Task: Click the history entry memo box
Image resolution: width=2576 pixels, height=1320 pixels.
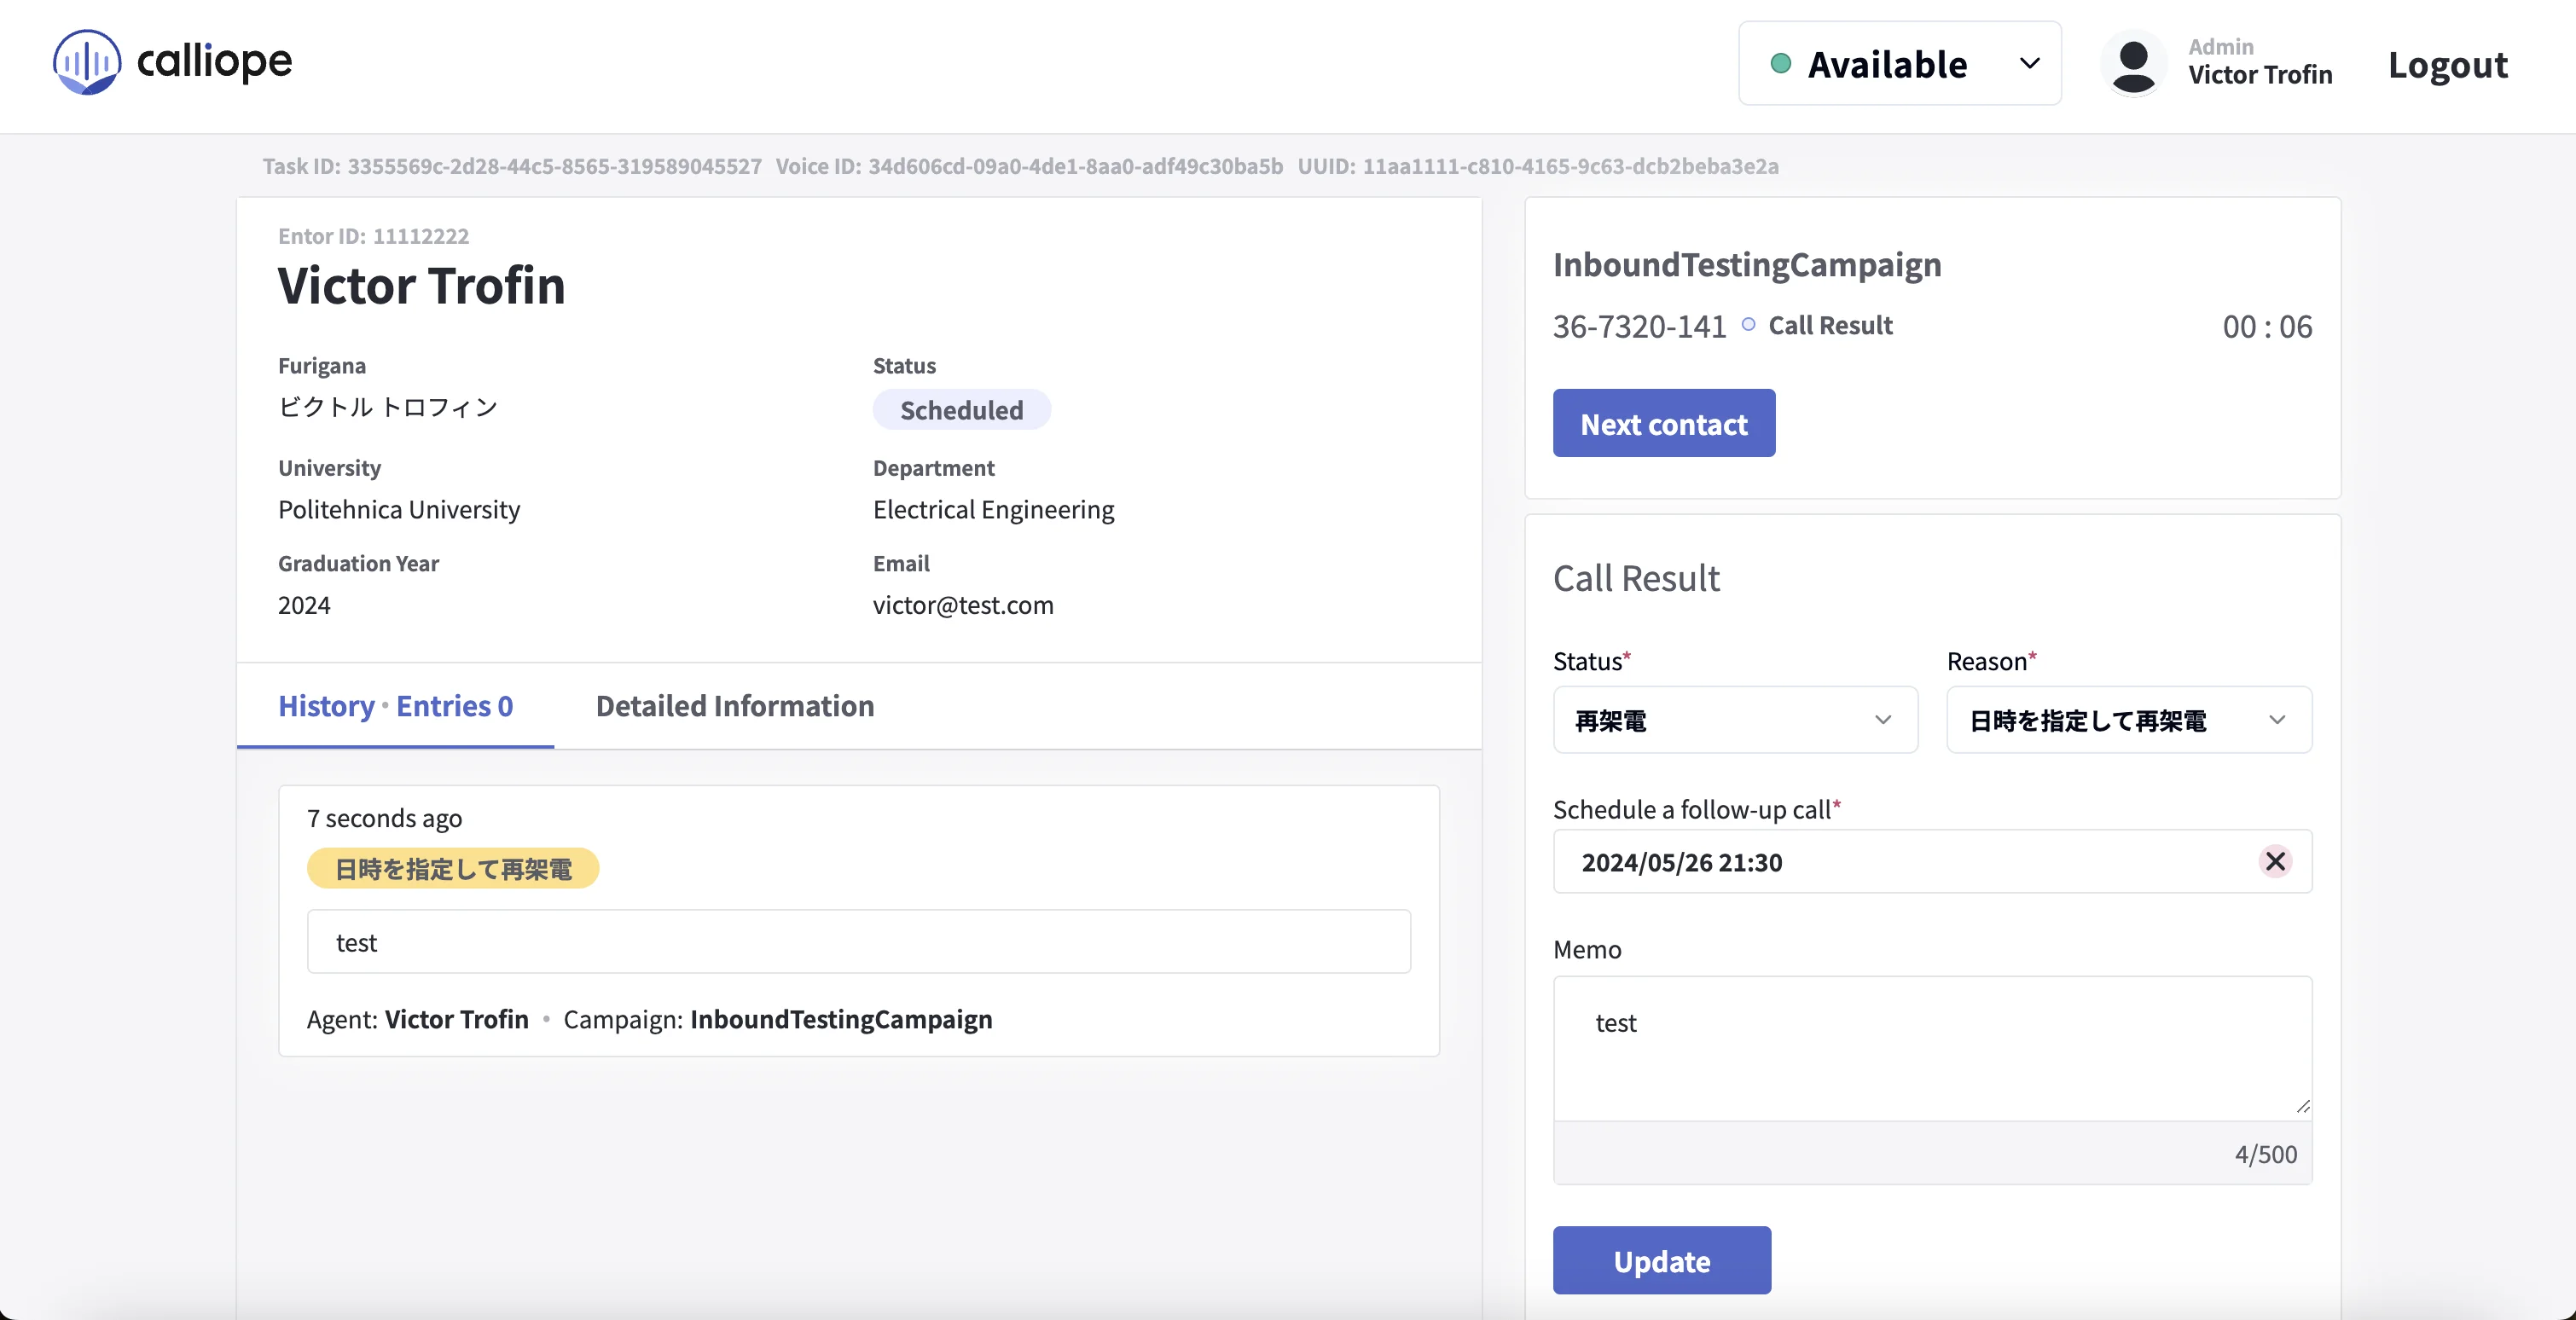Action: [x=858, y=942]
